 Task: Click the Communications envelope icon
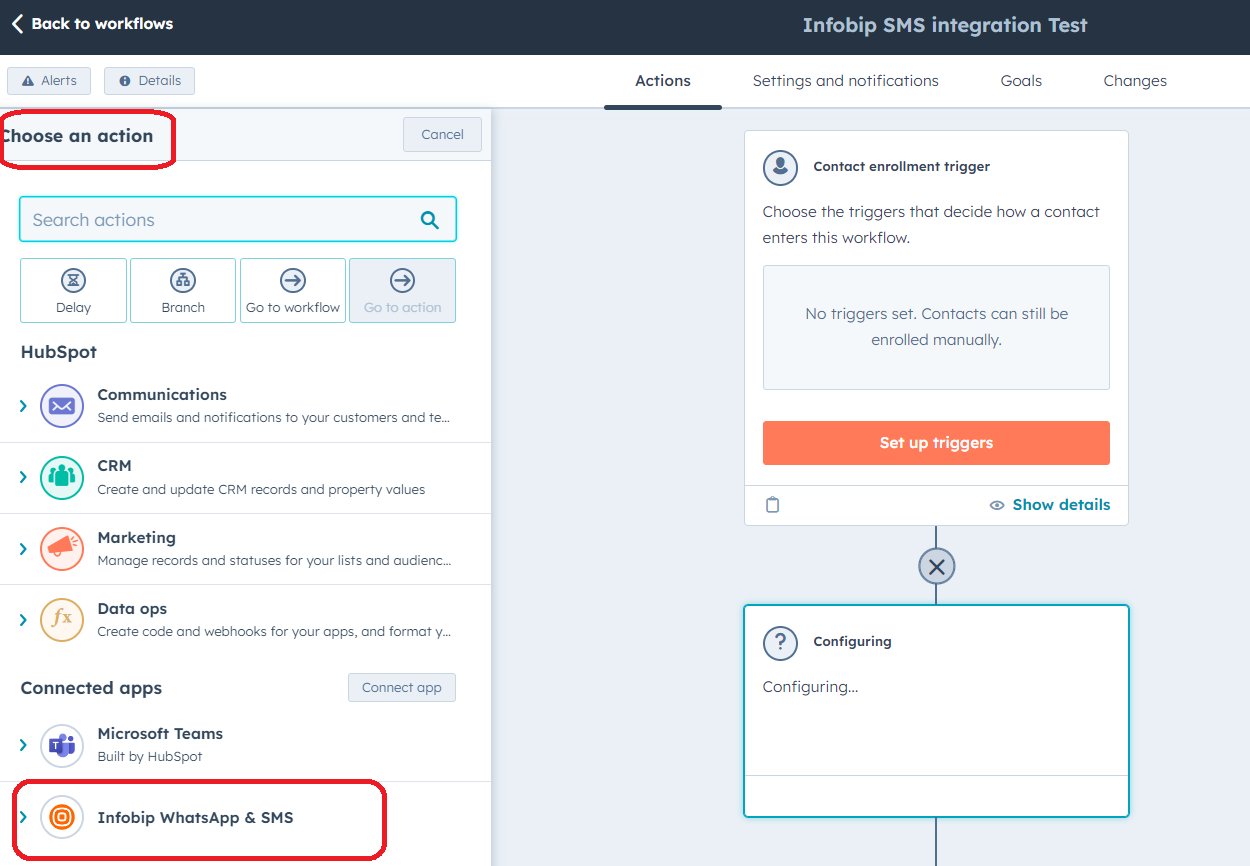(62, 406)
